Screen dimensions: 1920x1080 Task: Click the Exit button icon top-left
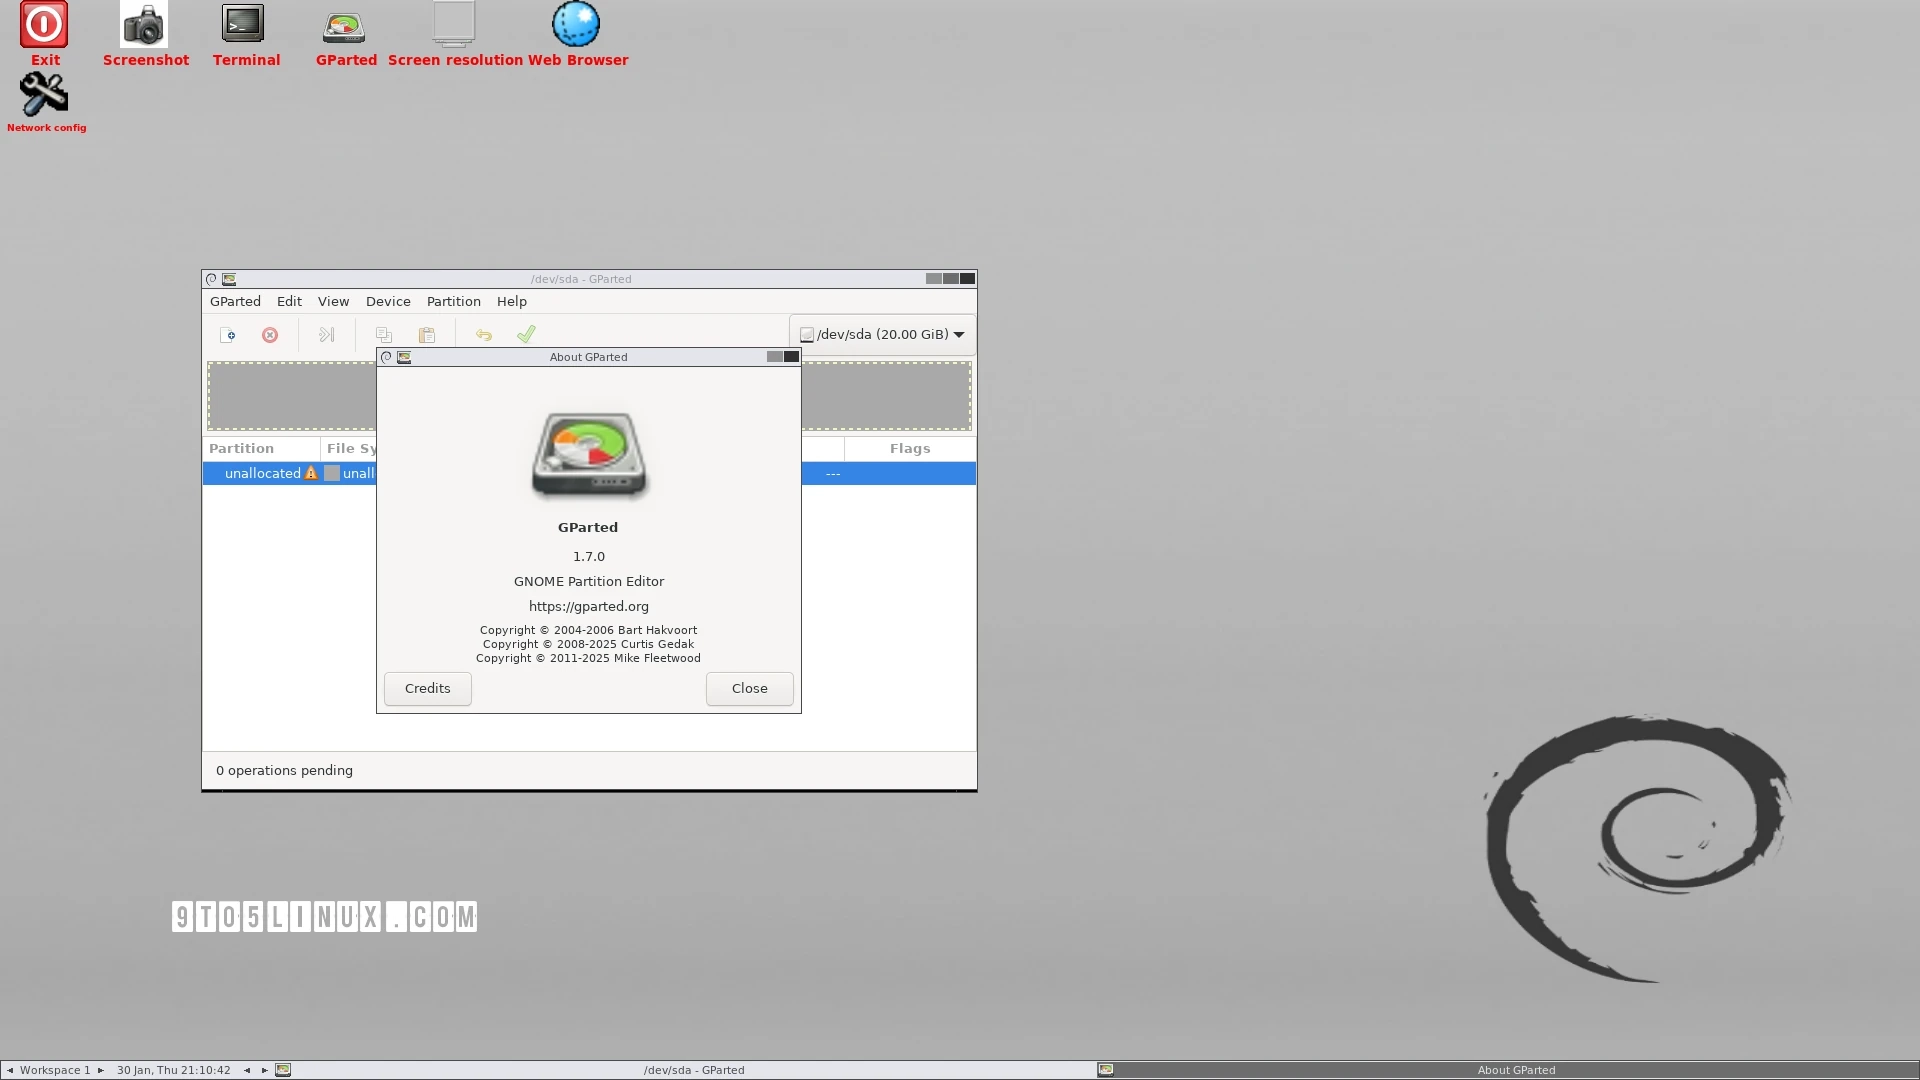(46, 24)
